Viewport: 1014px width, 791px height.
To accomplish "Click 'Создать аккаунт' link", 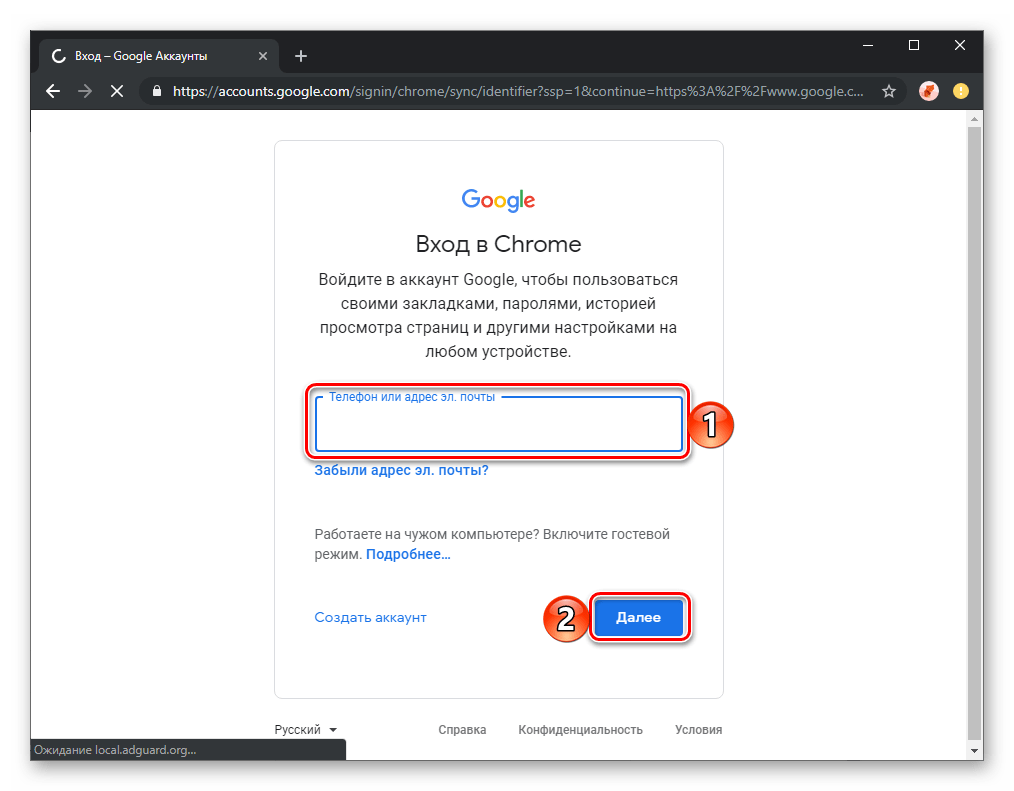I will click(x=370, y=617).
